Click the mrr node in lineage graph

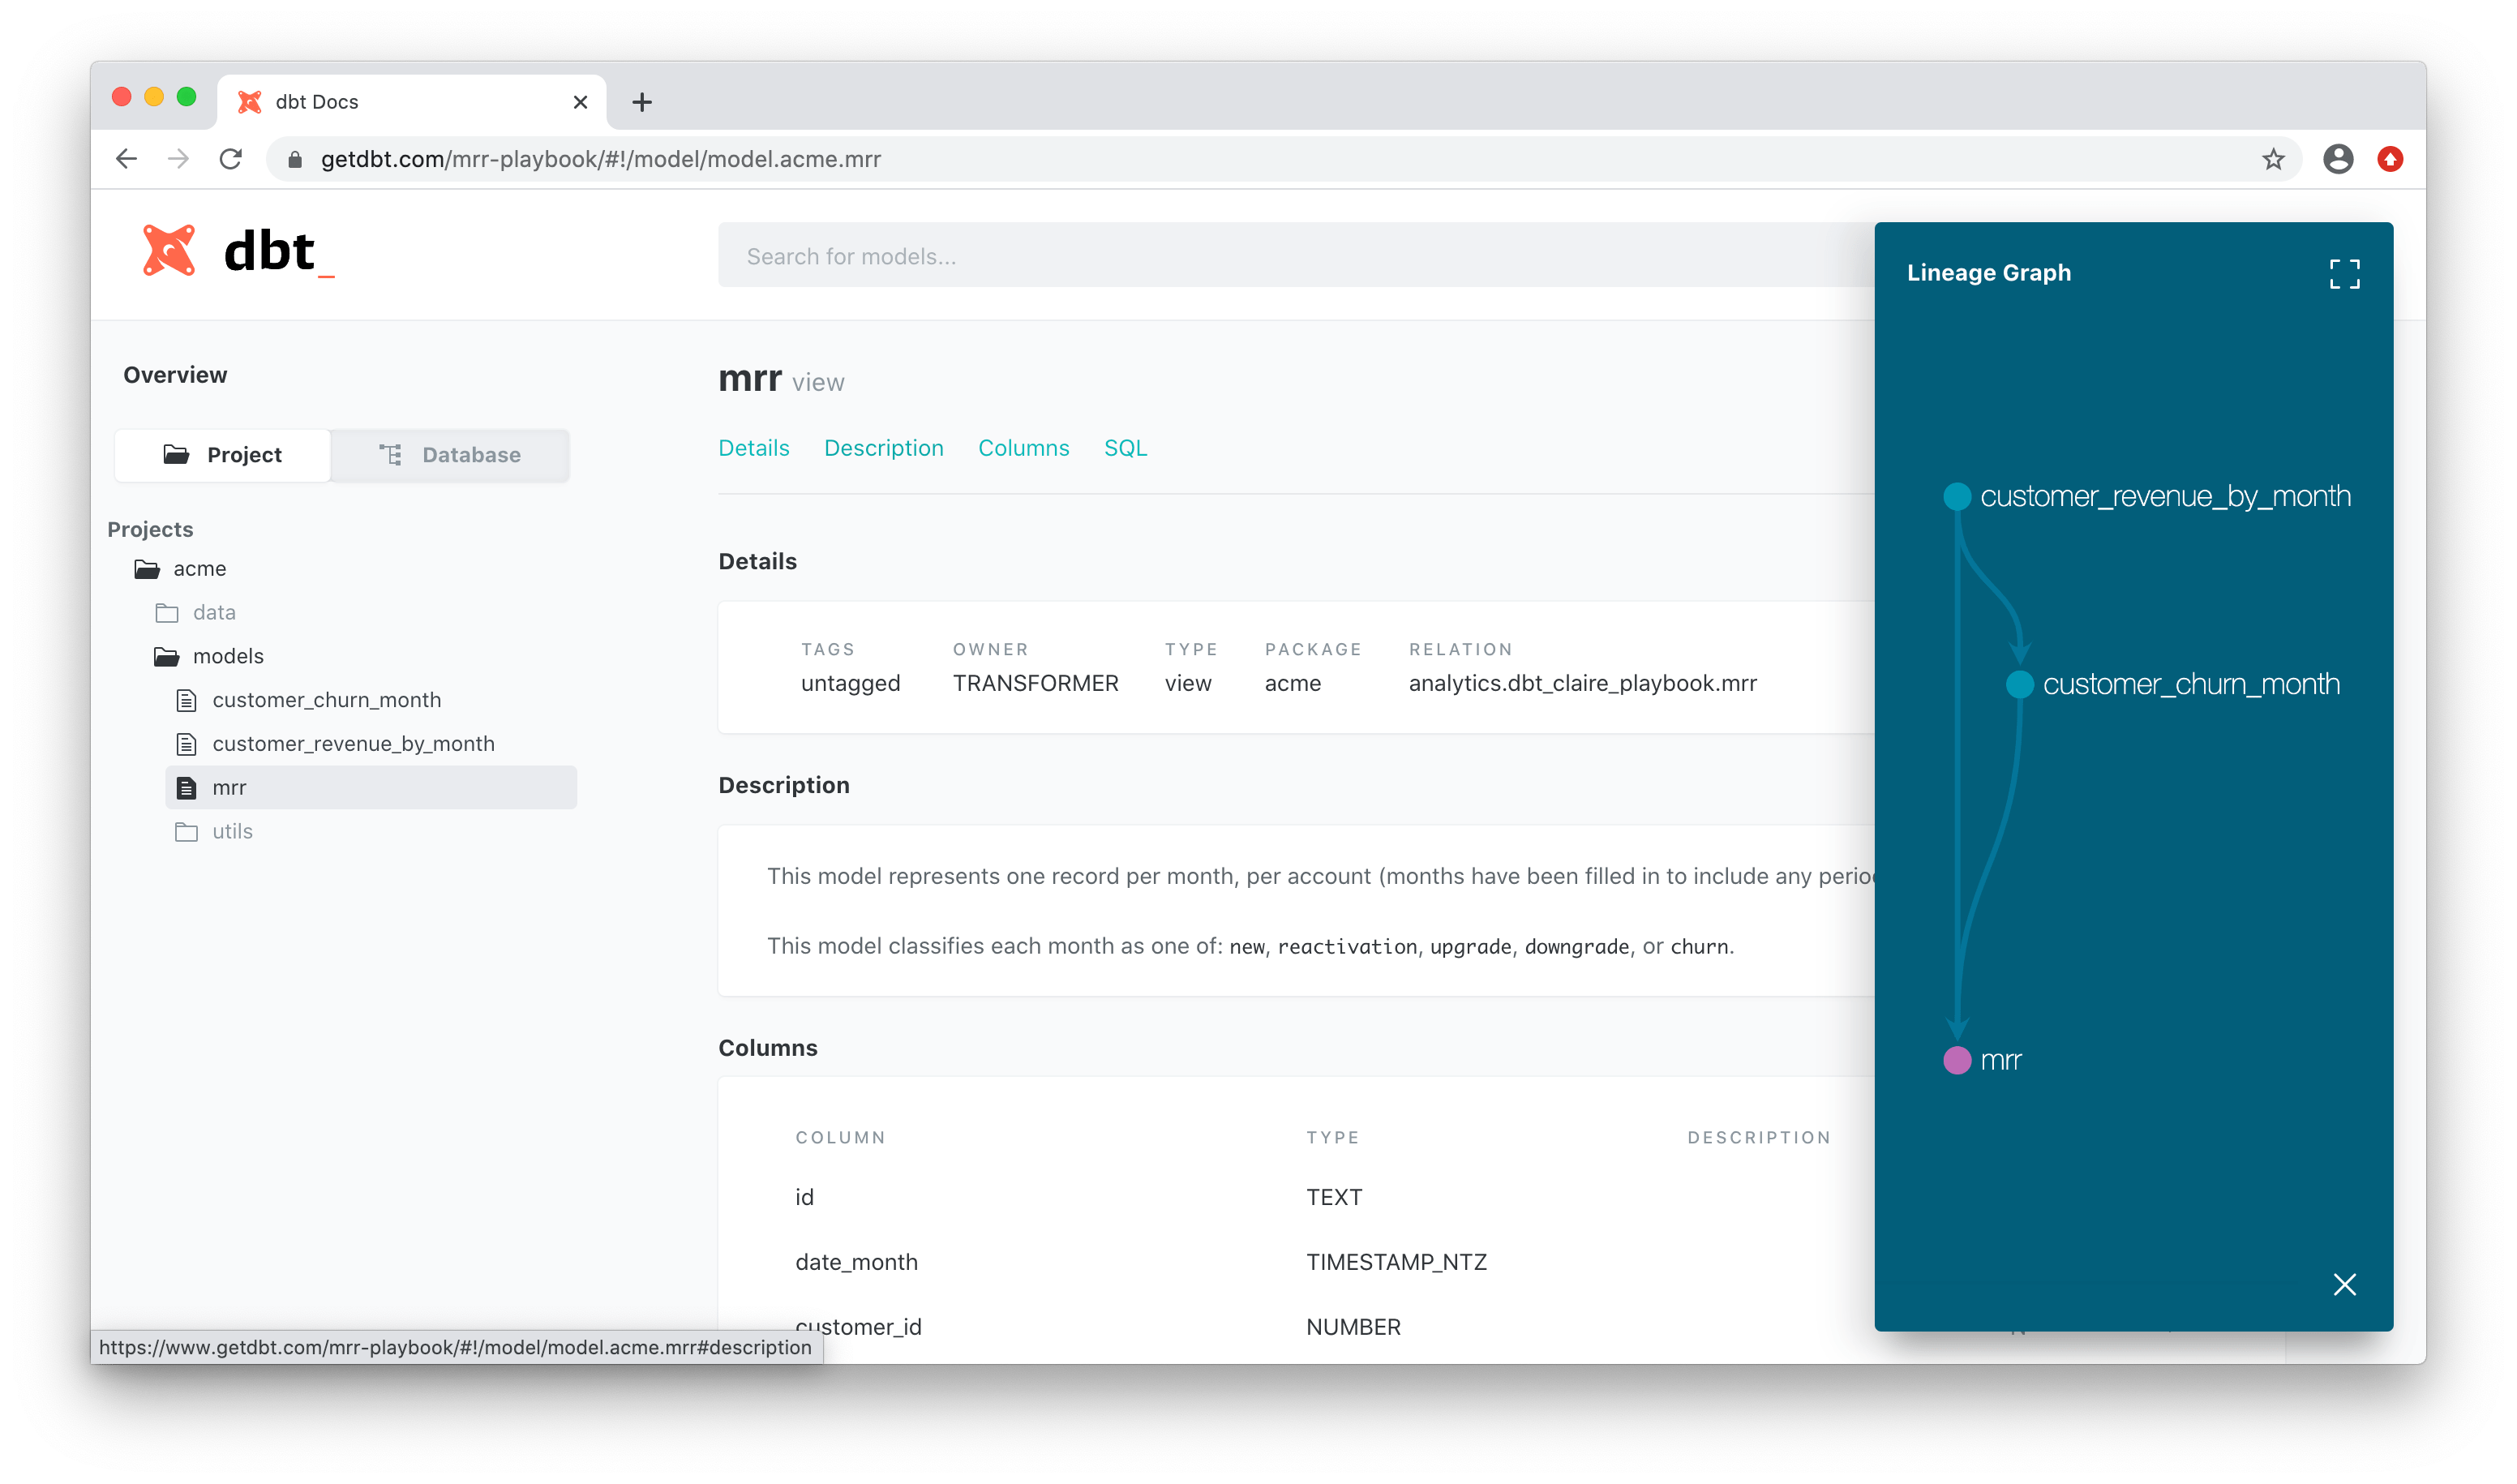coord(1957,1058)
